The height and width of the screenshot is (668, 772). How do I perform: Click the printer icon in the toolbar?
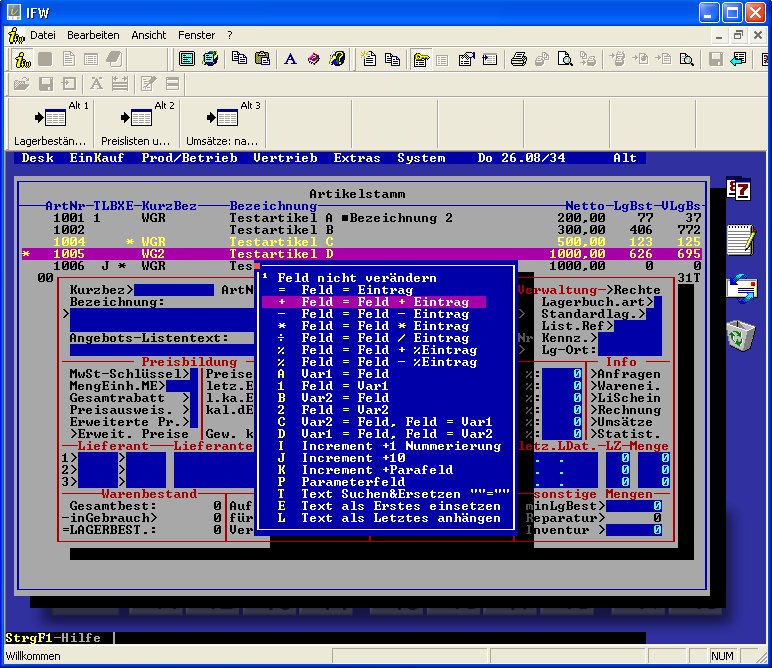(518, 59)
